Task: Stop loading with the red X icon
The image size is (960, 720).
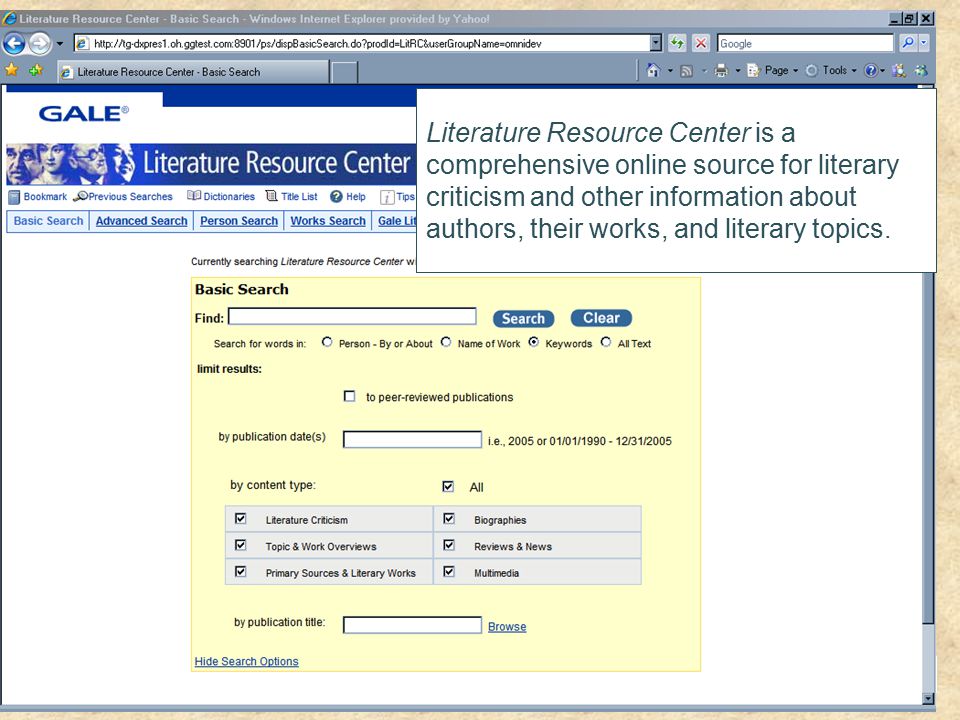Action: point(701,43)
